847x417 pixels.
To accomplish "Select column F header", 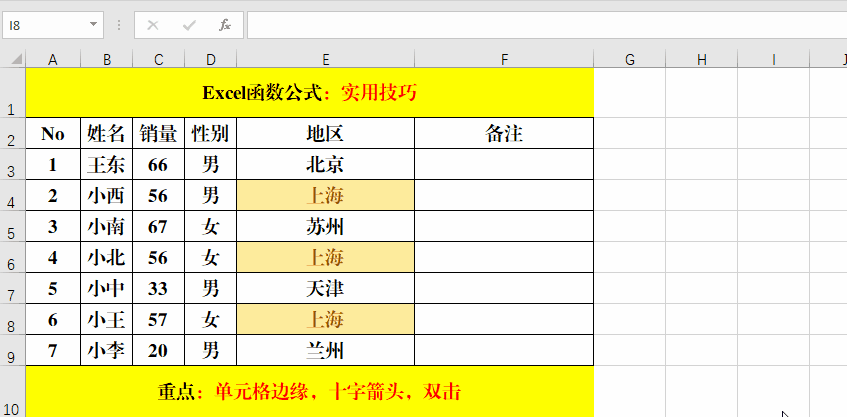I will tap(504, 59).
